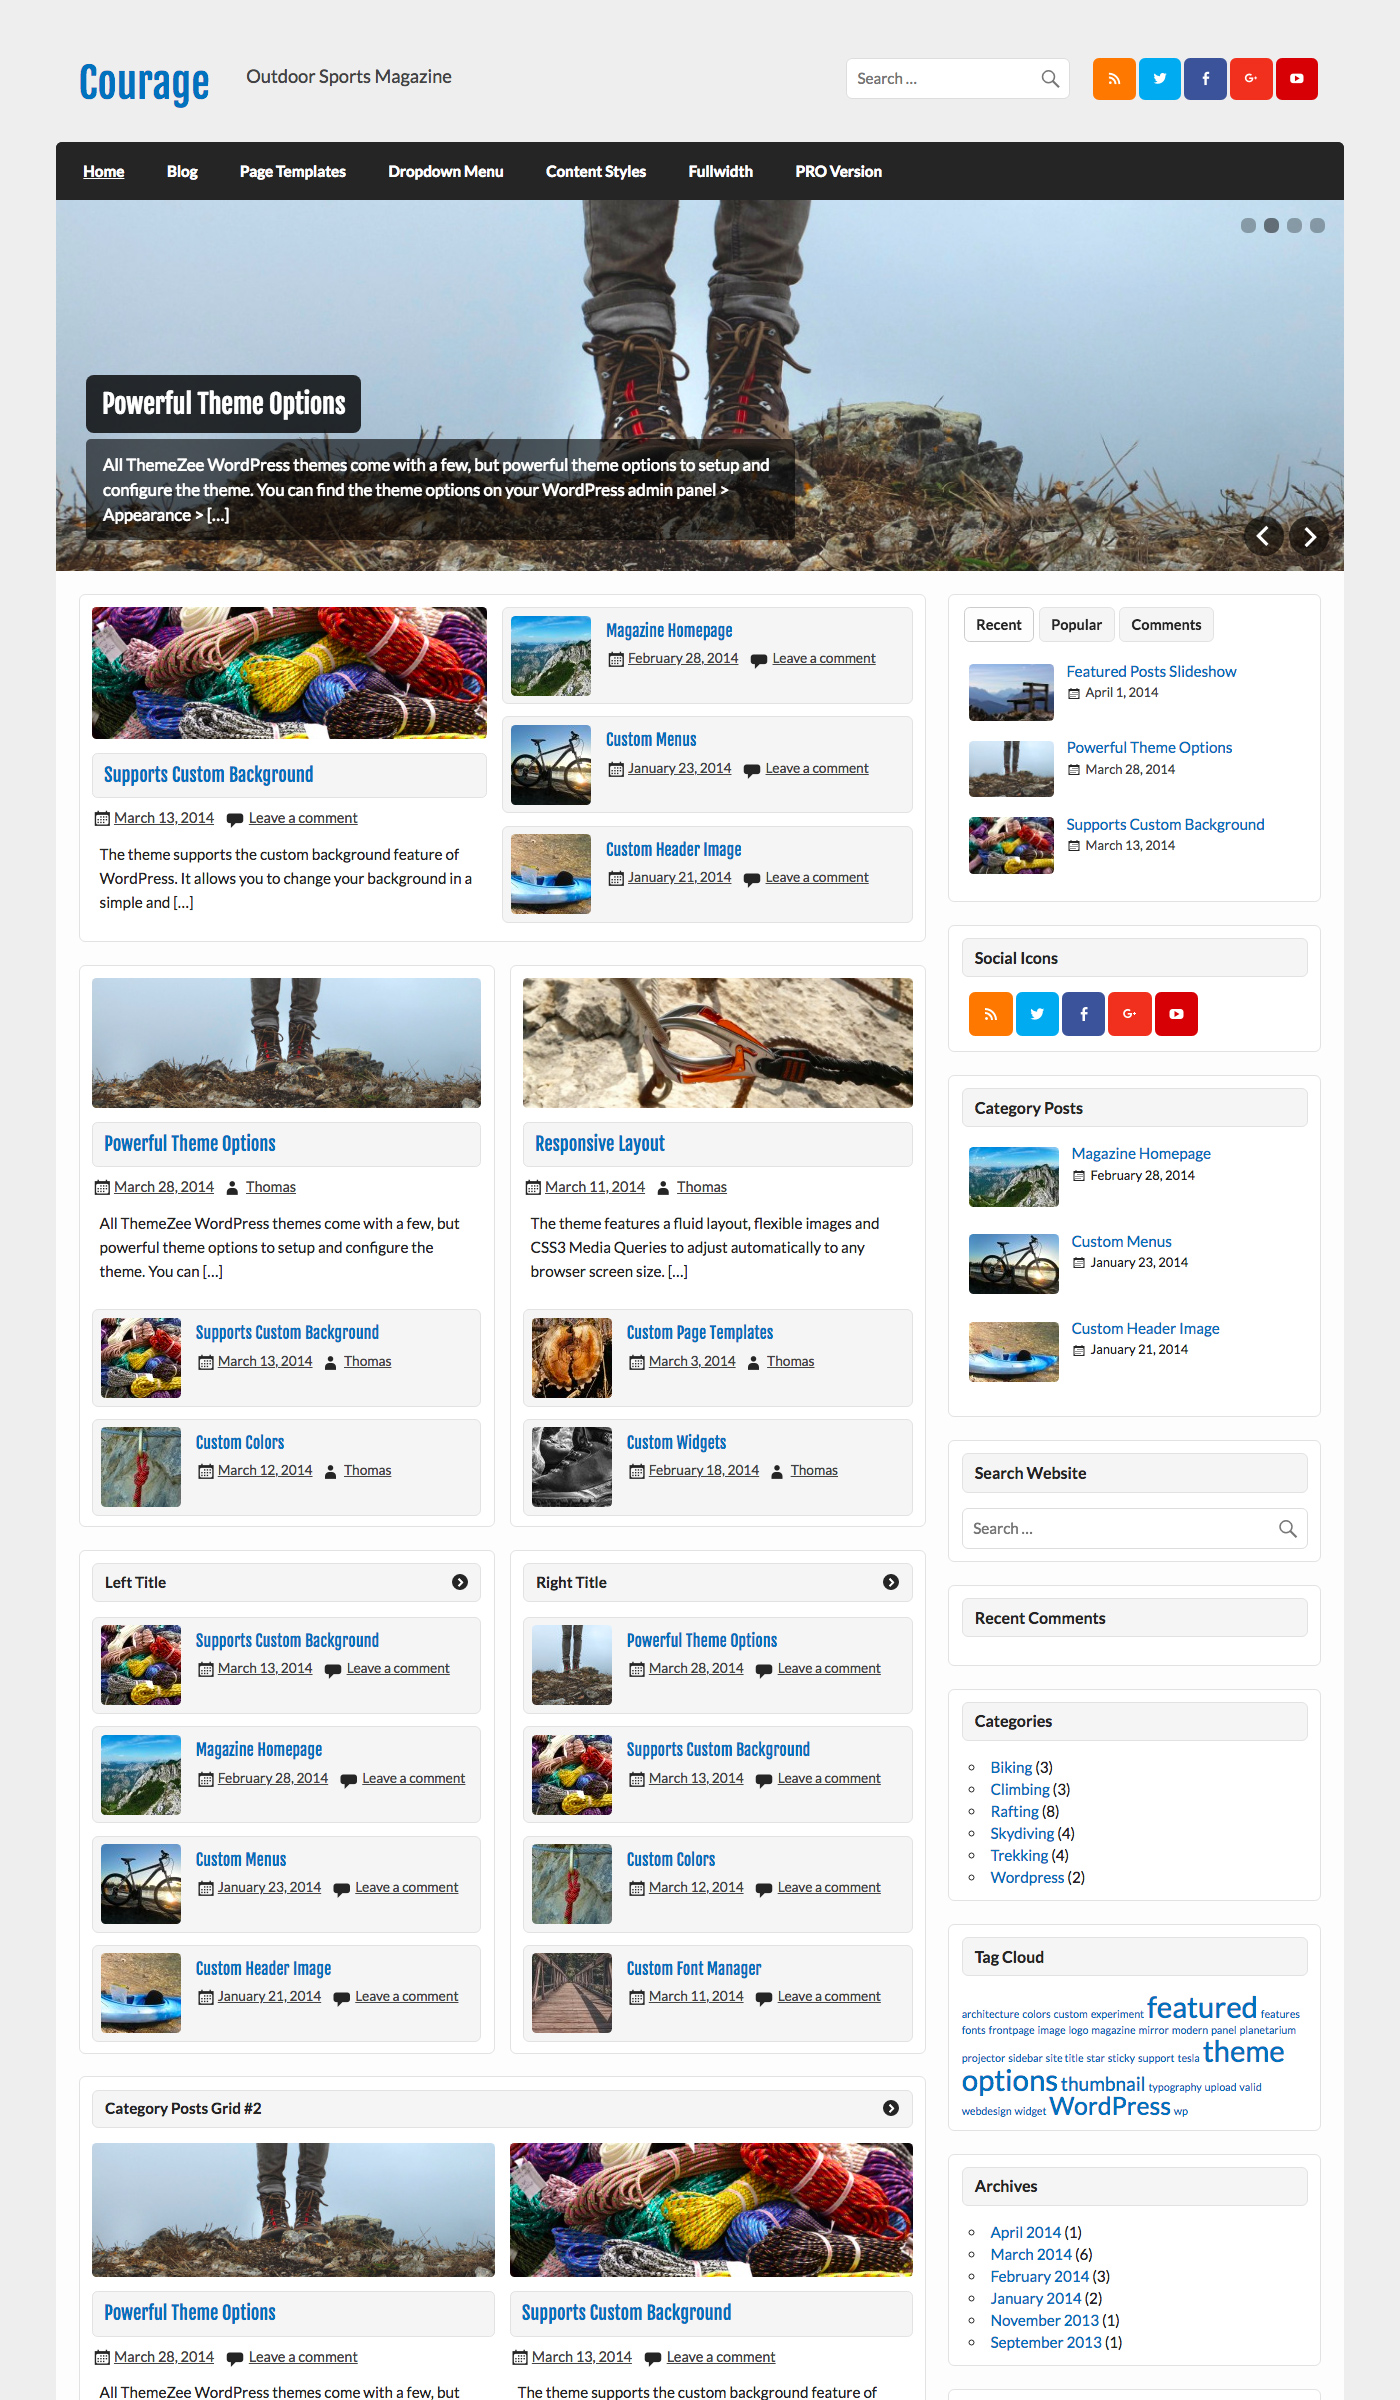This screenshot has width=1400, height=2400.
Task: Go to next slide arrow
Action: (x=1309, y=537)
